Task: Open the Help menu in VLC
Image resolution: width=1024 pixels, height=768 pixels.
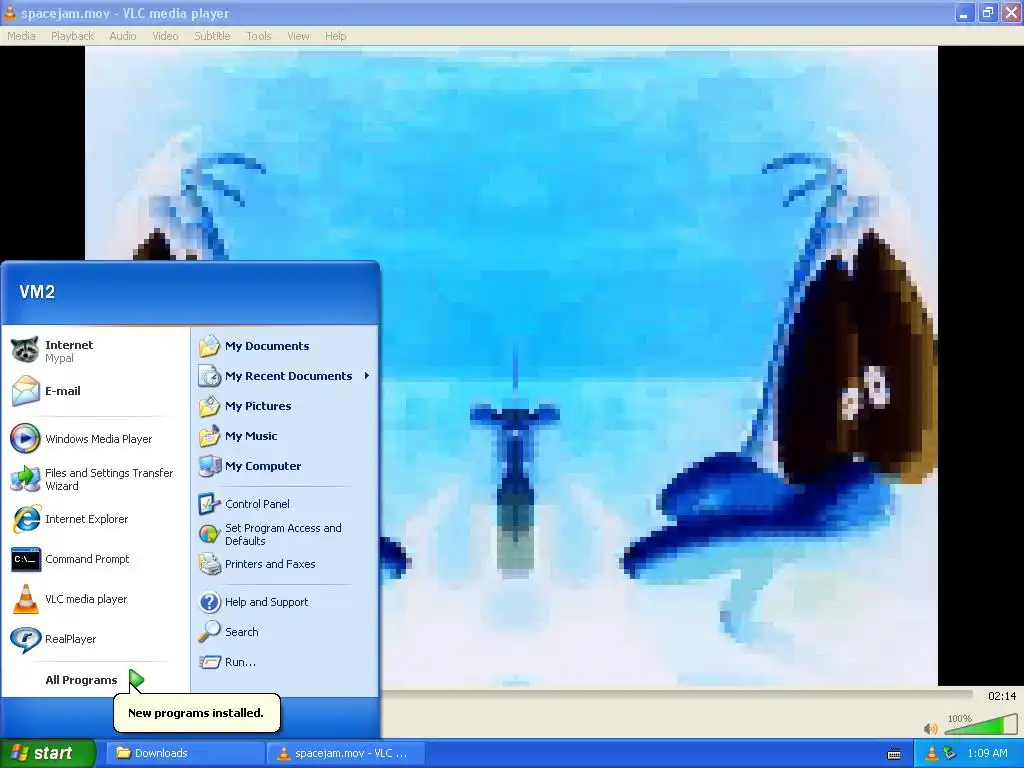Action: coord(336,36)
